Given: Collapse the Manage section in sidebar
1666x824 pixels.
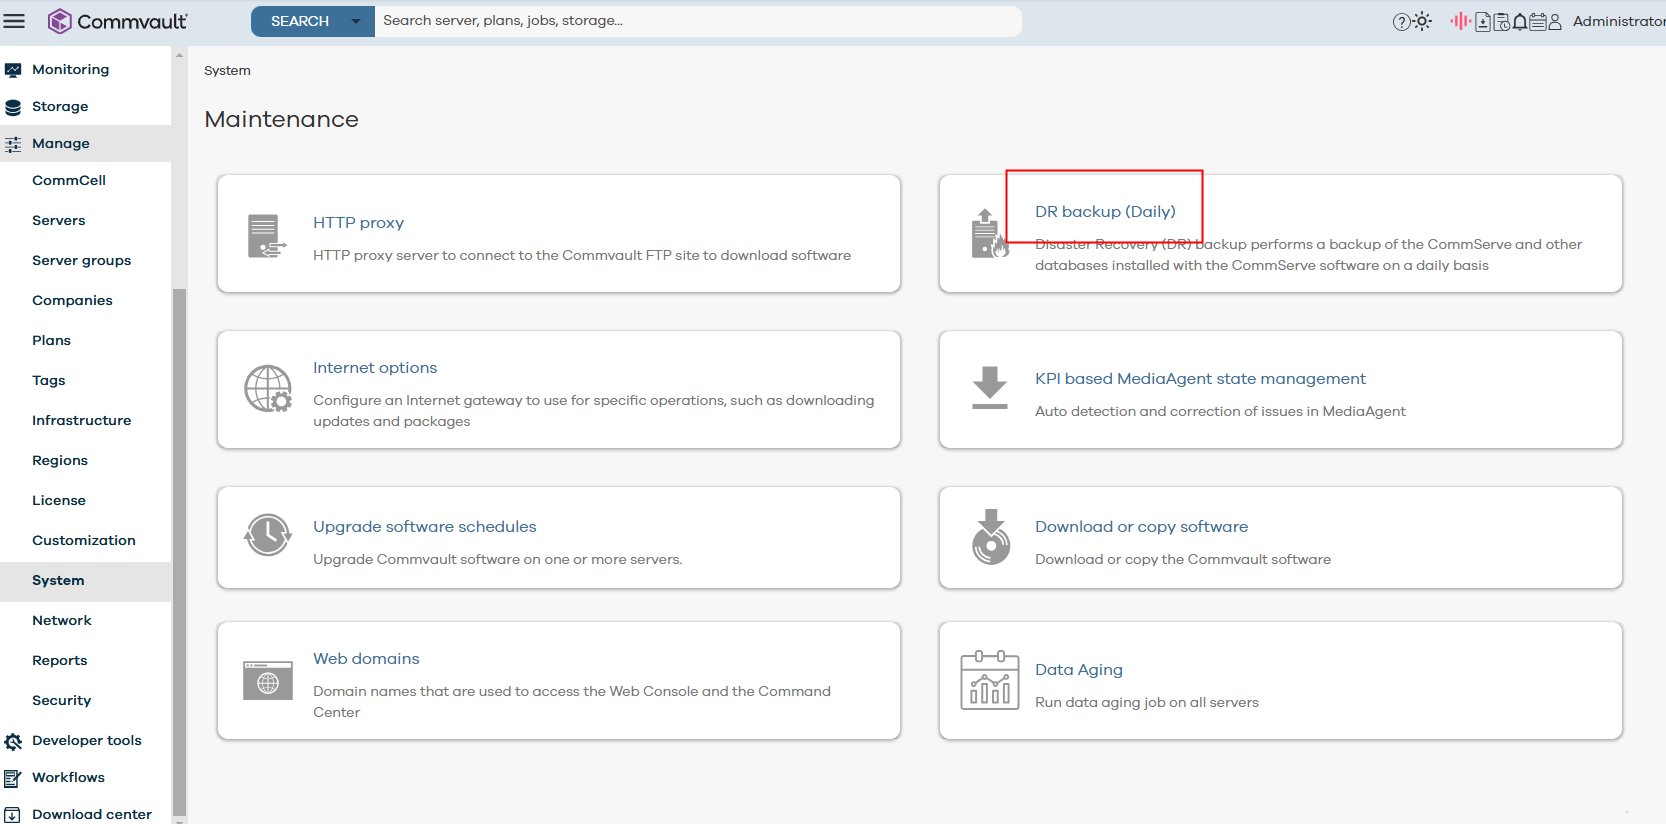Looking at the screenshot, I should (x=60, y=143).
